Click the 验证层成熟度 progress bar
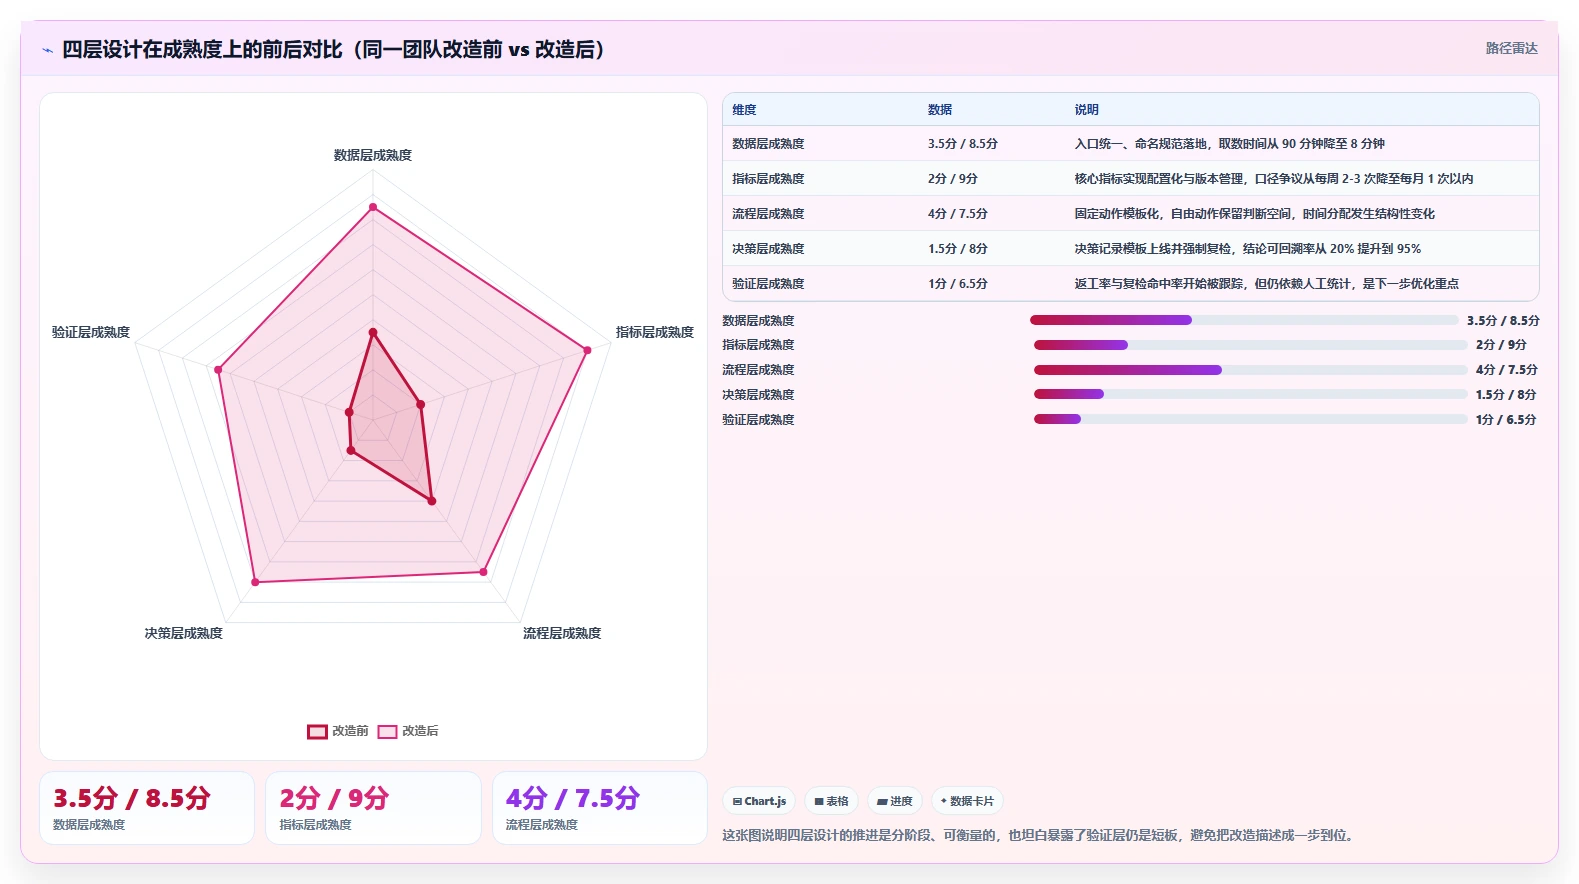 [1250, 419]
